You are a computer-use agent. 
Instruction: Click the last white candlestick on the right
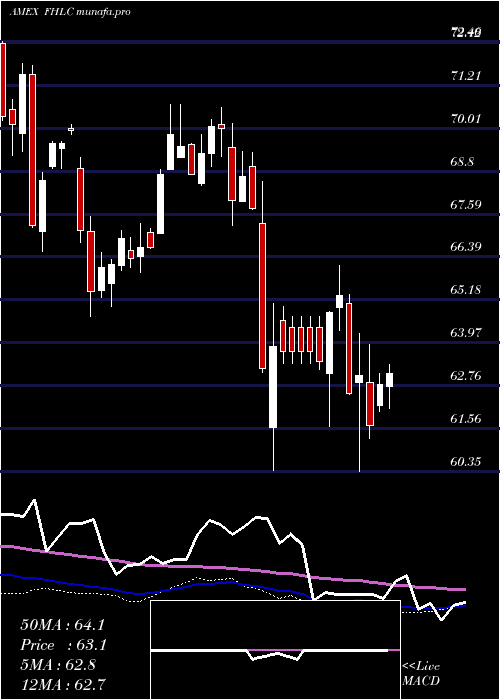[x=389, y=380]
